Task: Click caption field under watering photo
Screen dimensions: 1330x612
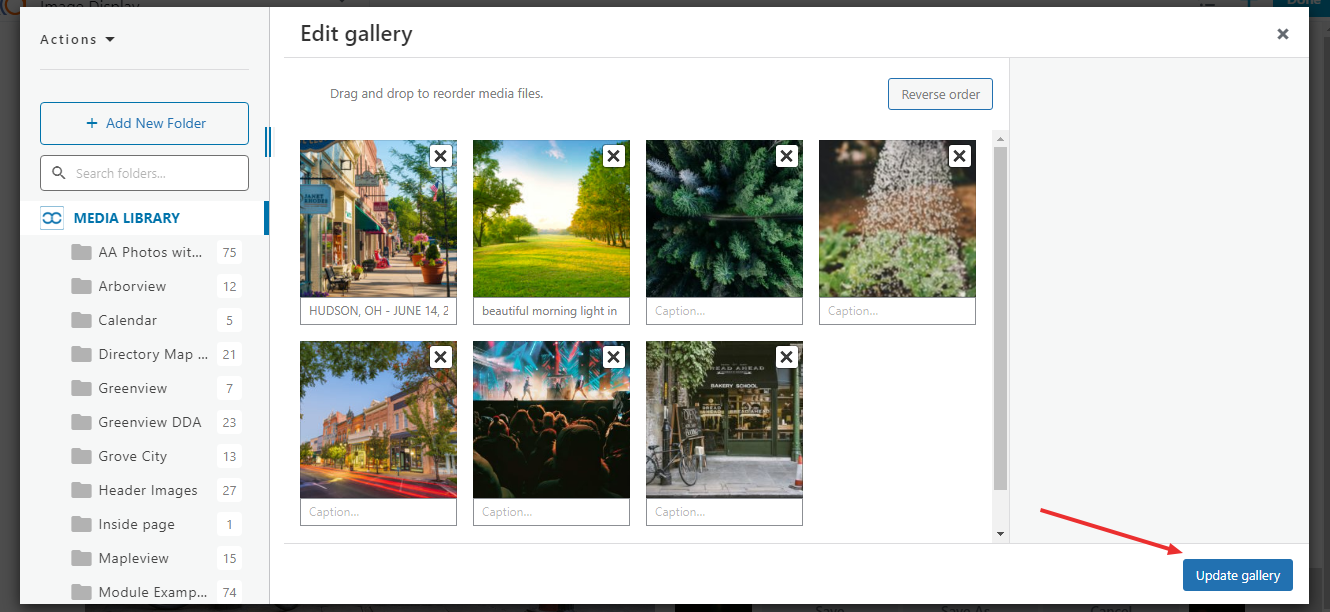Action: 897,311
